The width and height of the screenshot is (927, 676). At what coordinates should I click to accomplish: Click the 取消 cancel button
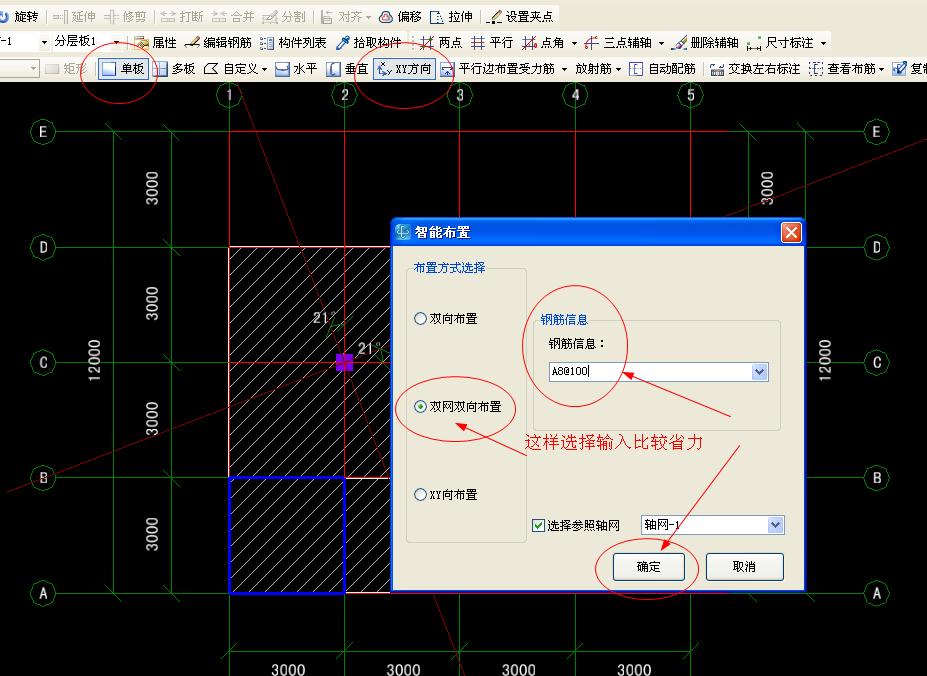click(744, 567)
